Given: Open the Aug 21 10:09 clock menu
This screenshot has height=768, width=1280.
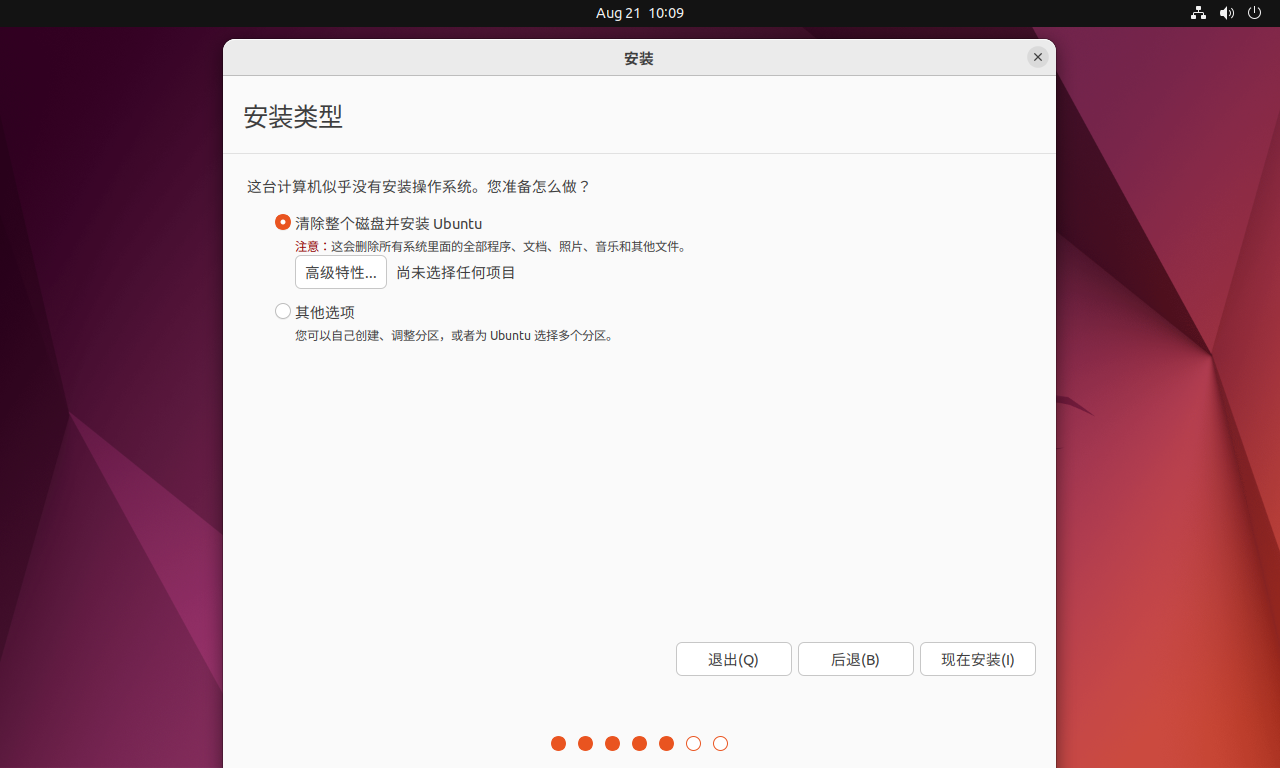Looking at the screenshot, I should [639, 13].
